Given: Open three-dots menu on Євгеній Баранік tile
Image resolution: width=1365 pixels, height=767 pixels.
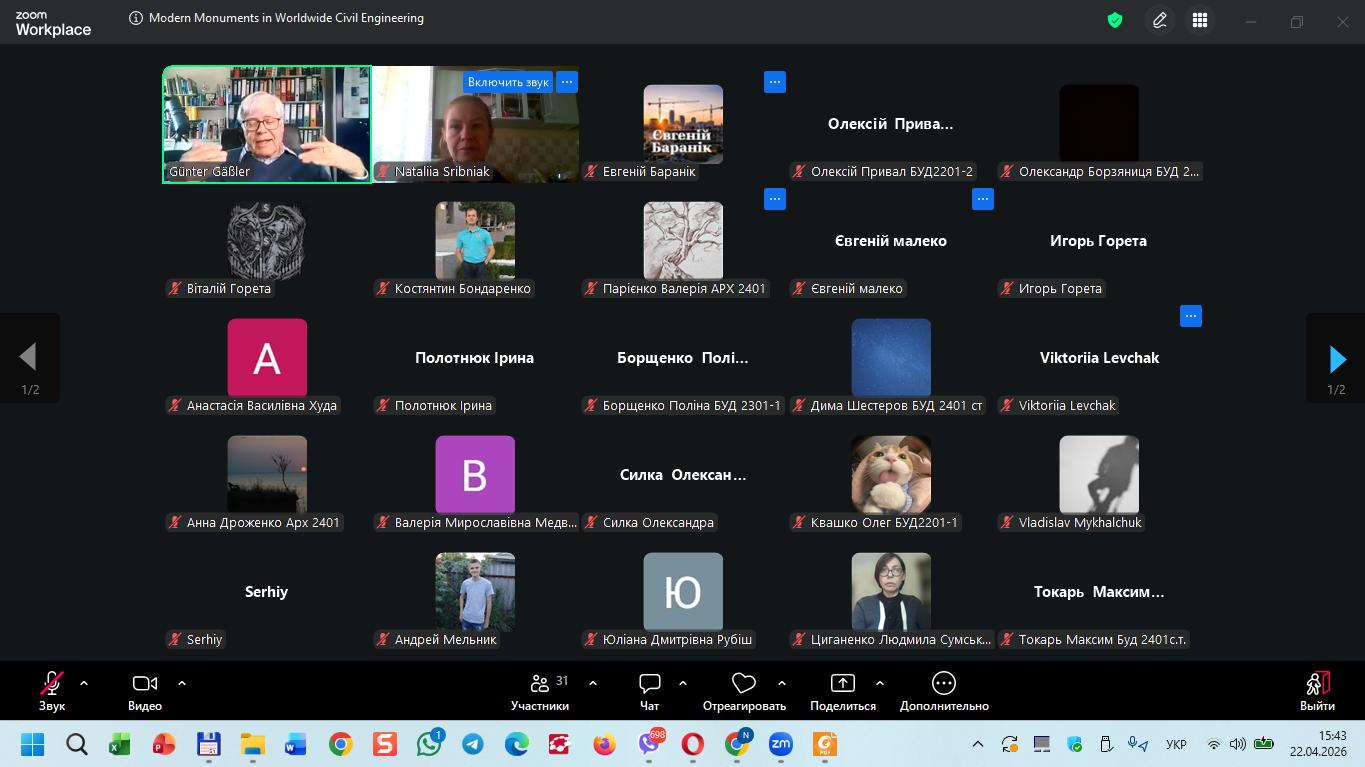Looking at the screenshot, I should click(x=775, y=82).
